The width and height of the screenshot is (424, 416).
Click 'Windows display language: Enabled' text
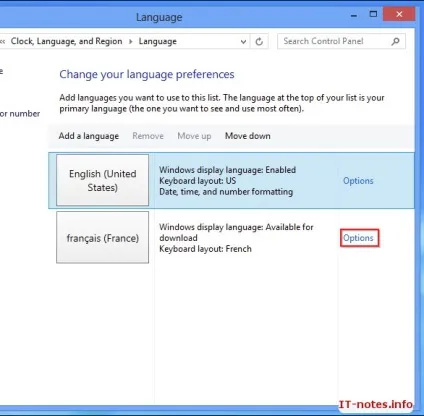[227, 170]
